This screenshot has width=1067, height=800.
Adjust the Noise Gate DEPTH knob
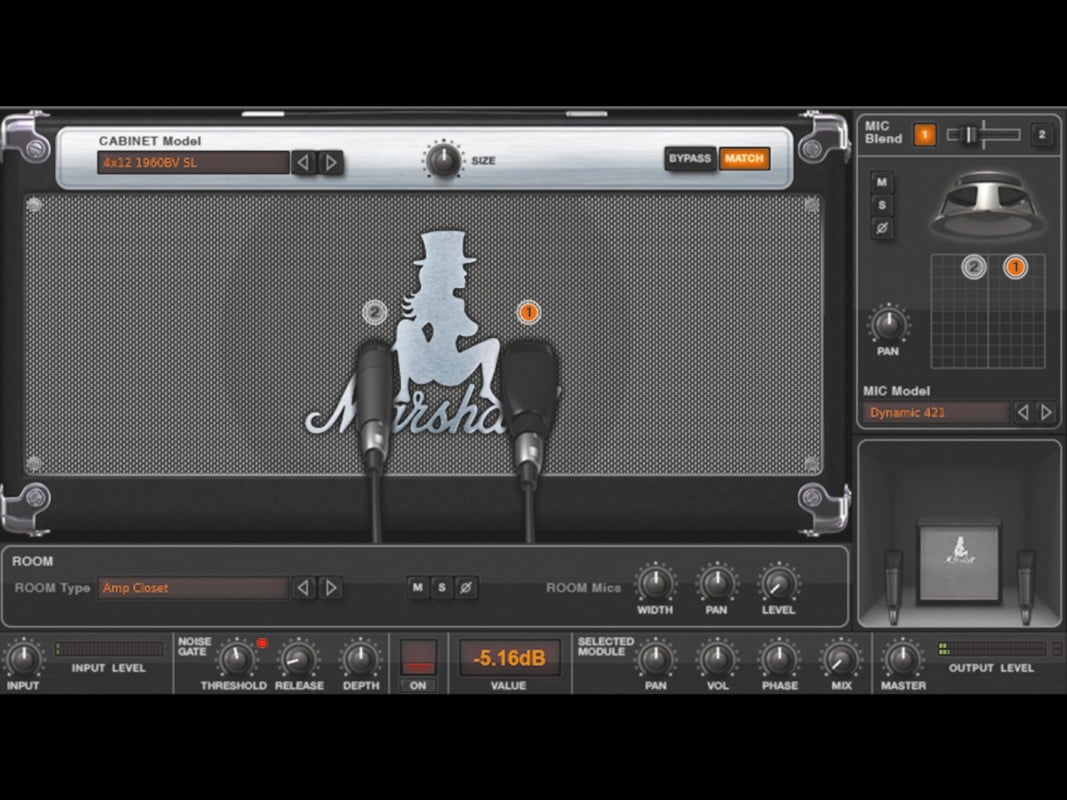pyautogui.click(x=361, y=659)
